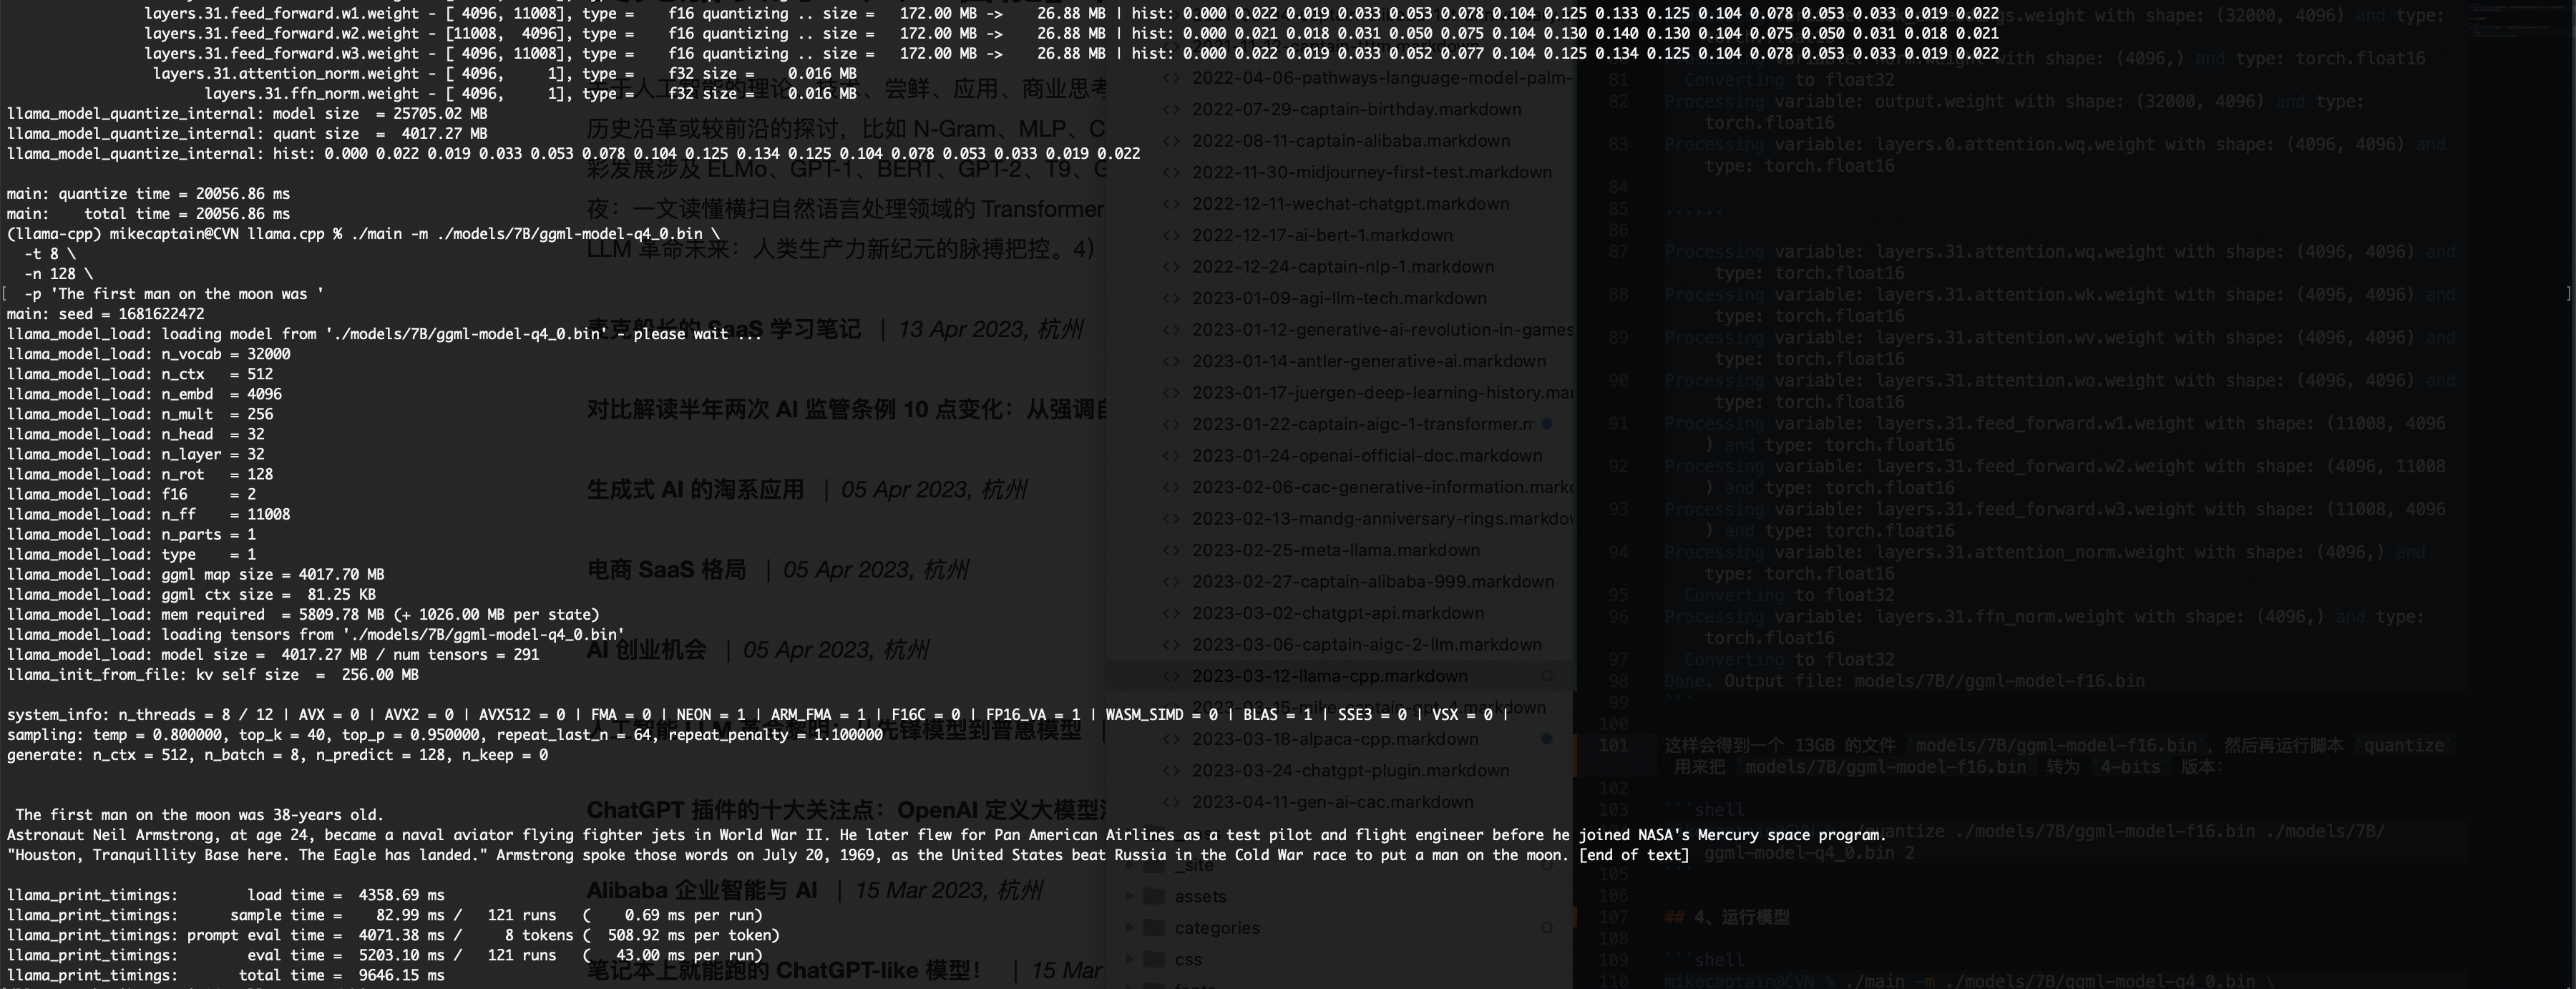Click file icon of 2023-03-24-chatgpt-plugin.markdown
Viewport: 2576px width, 989px height.
point(1170,771)
